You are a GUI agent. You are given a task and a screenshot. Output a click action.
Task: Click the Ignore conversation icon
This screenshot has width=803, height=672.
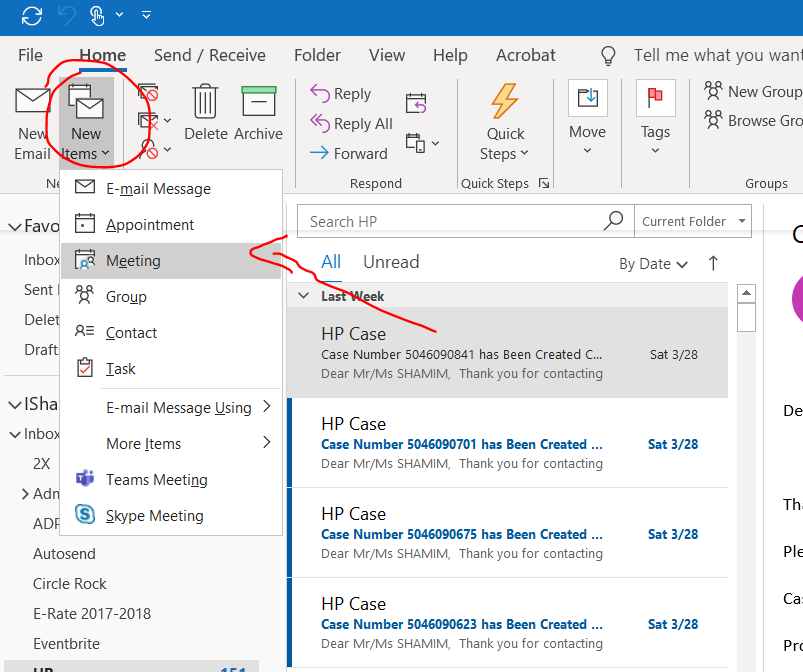coord(148,93)
